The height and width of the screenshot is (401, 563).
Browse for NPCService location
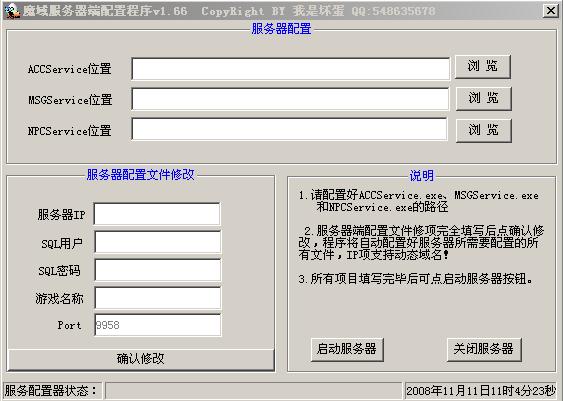click(x=483, y=130)
